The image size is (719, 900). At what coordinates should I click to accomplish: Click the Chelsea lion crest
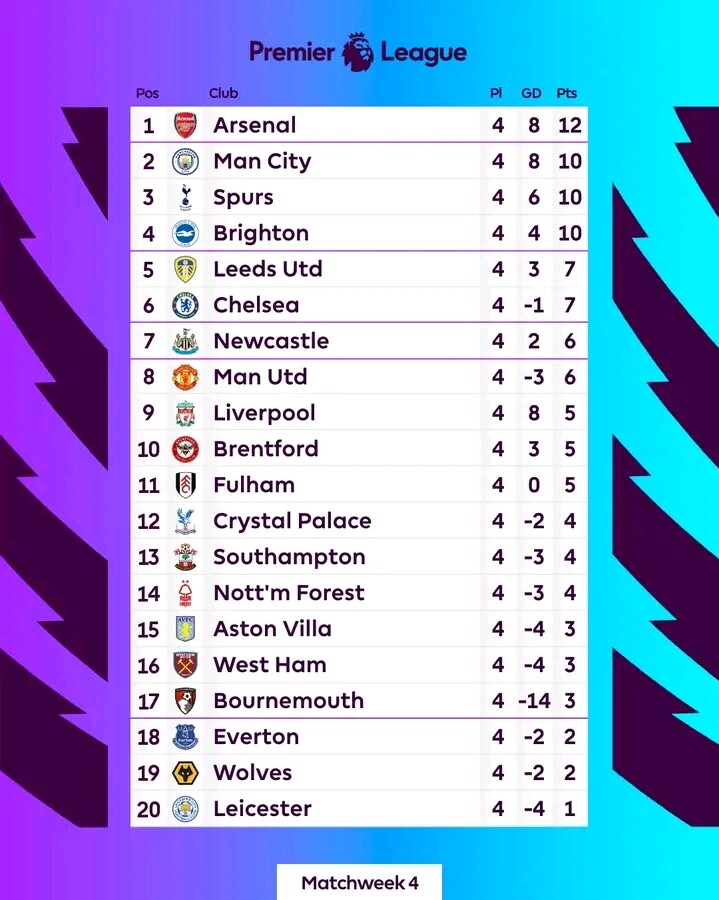point(185,305)
